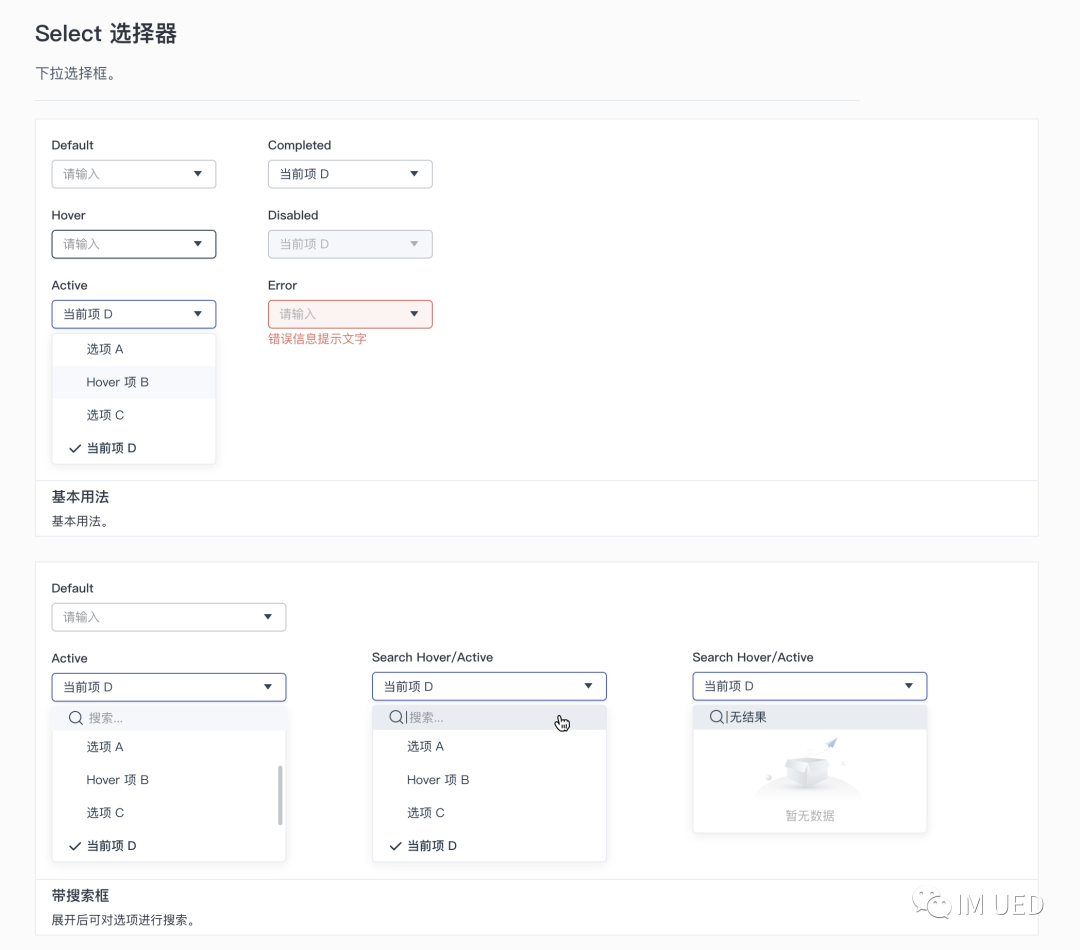The image size is (1080, 950).
Task: Click the magnifier icon in the 无结果 search box
Action: click(716, 717)
